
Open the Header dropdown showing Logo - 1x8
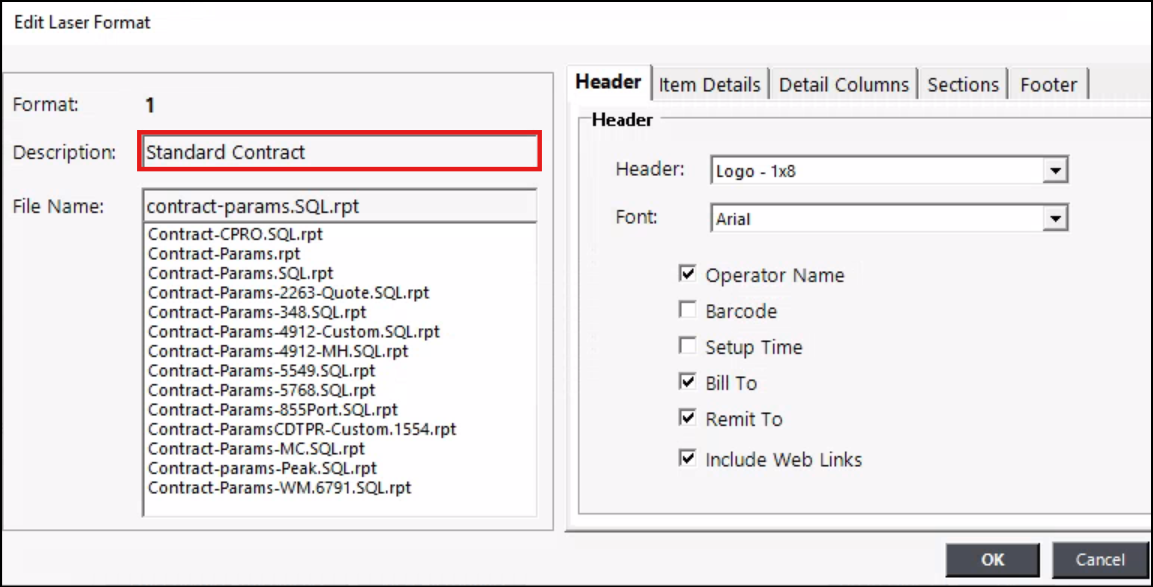point(1054,171)
